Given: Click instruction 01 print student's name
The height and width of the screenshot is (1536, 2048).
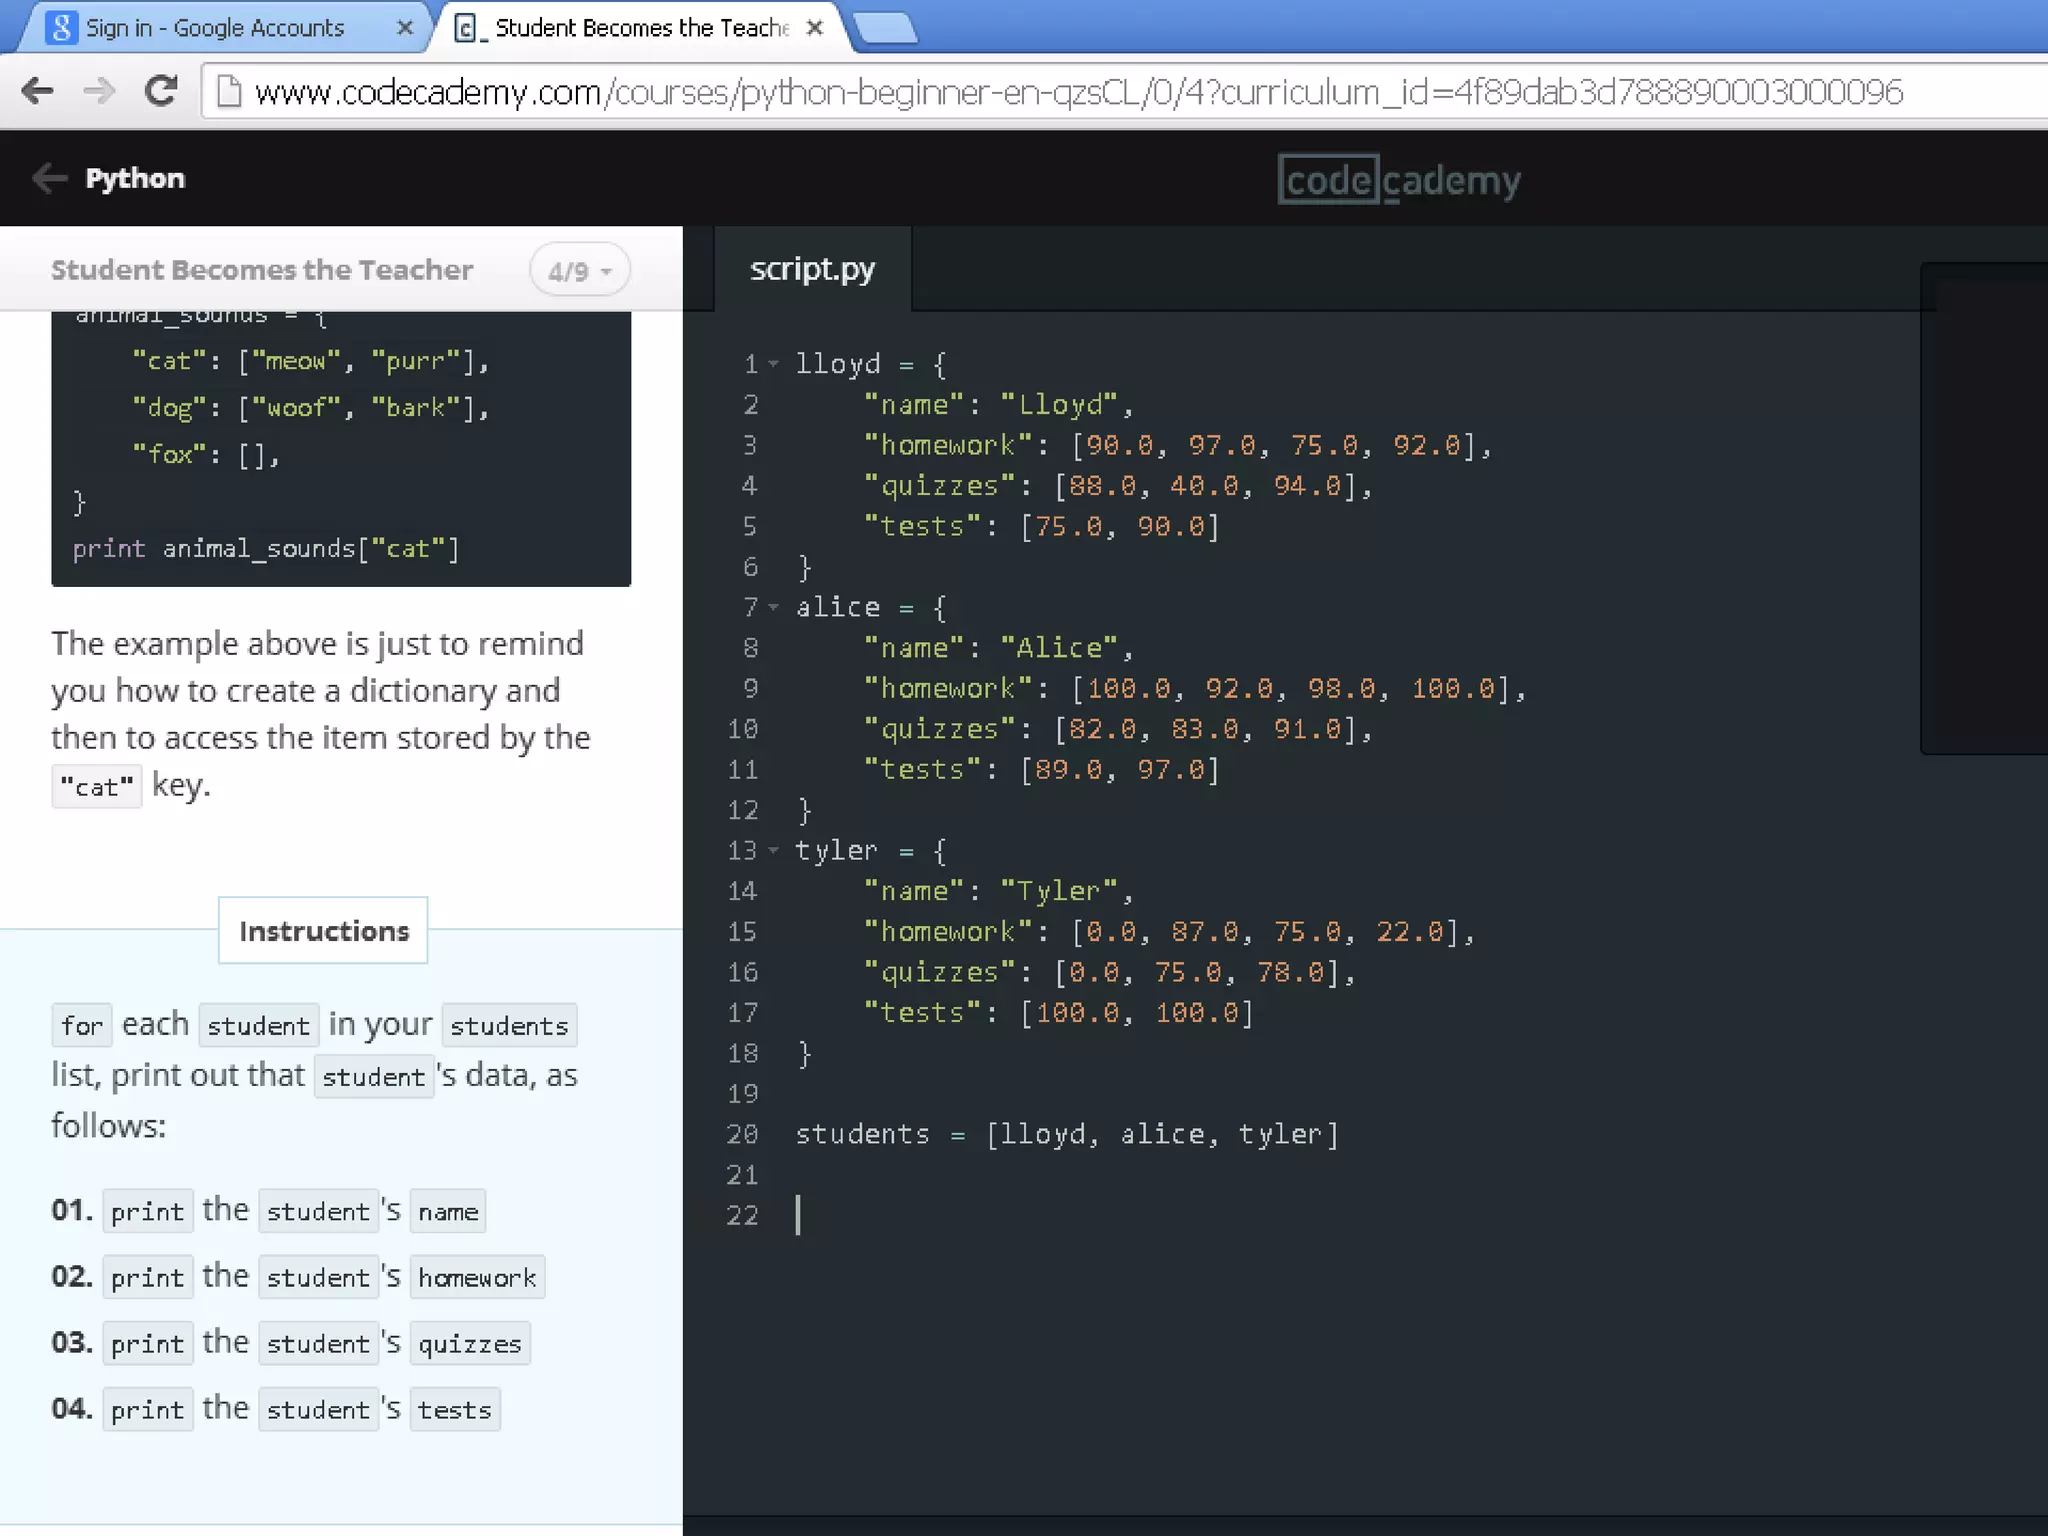Looking at the screenshot, I should 269,1211.
